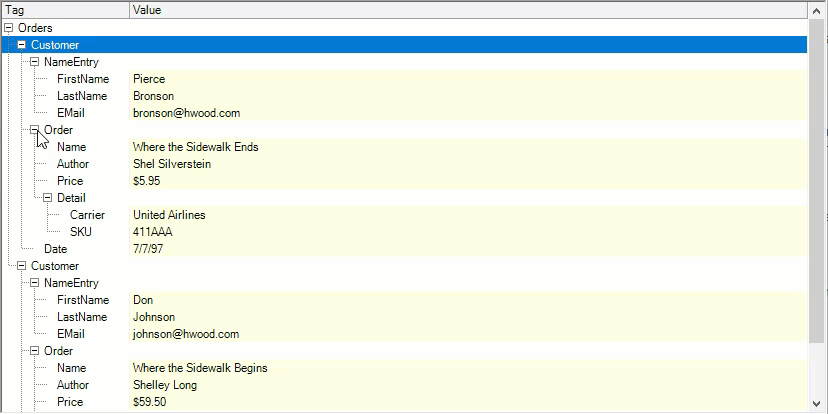
Task: Click the $59.50 price value
Action: (149, 402)
